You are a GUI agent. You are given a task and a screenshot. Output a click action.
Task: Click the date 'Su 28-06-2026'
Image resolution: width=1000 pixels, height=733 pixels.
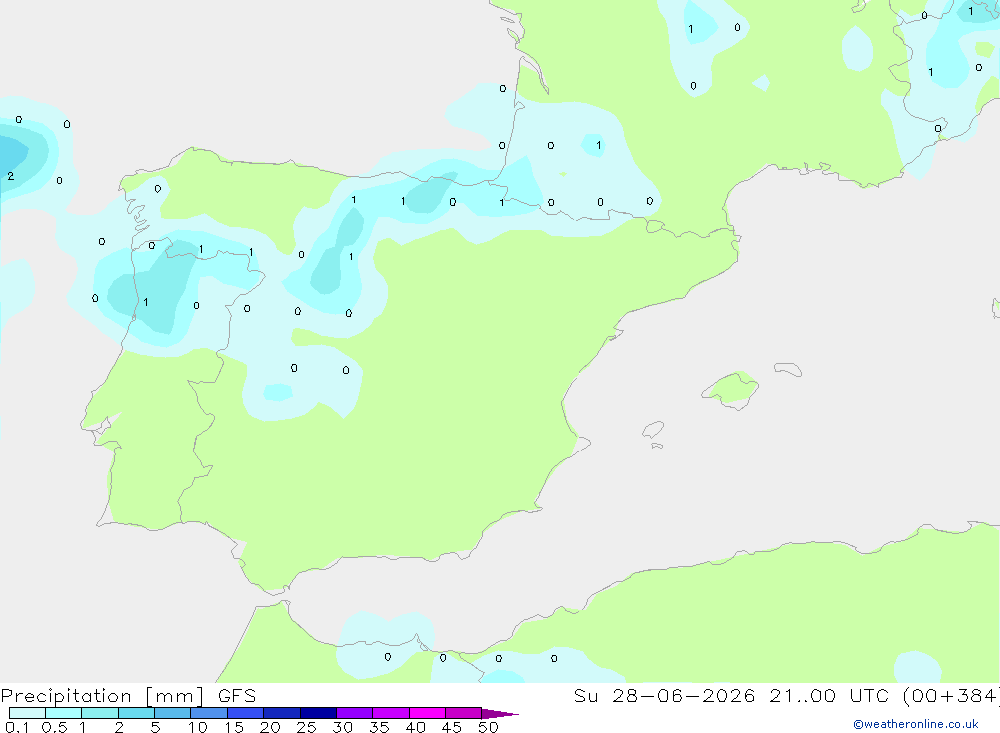click(664, 695)
